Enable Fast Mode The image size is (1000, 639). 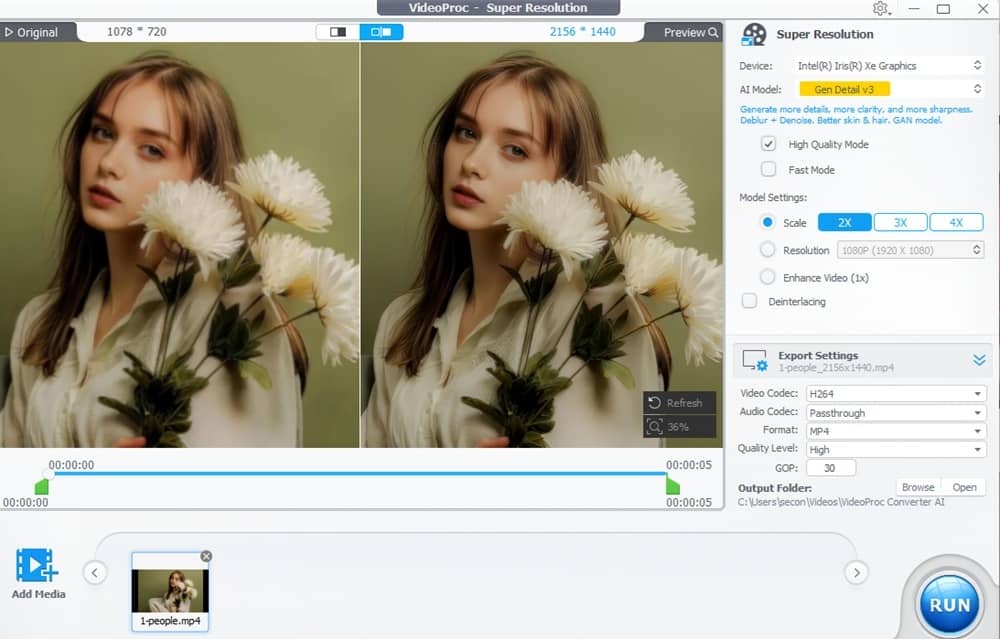click(768, 168)
